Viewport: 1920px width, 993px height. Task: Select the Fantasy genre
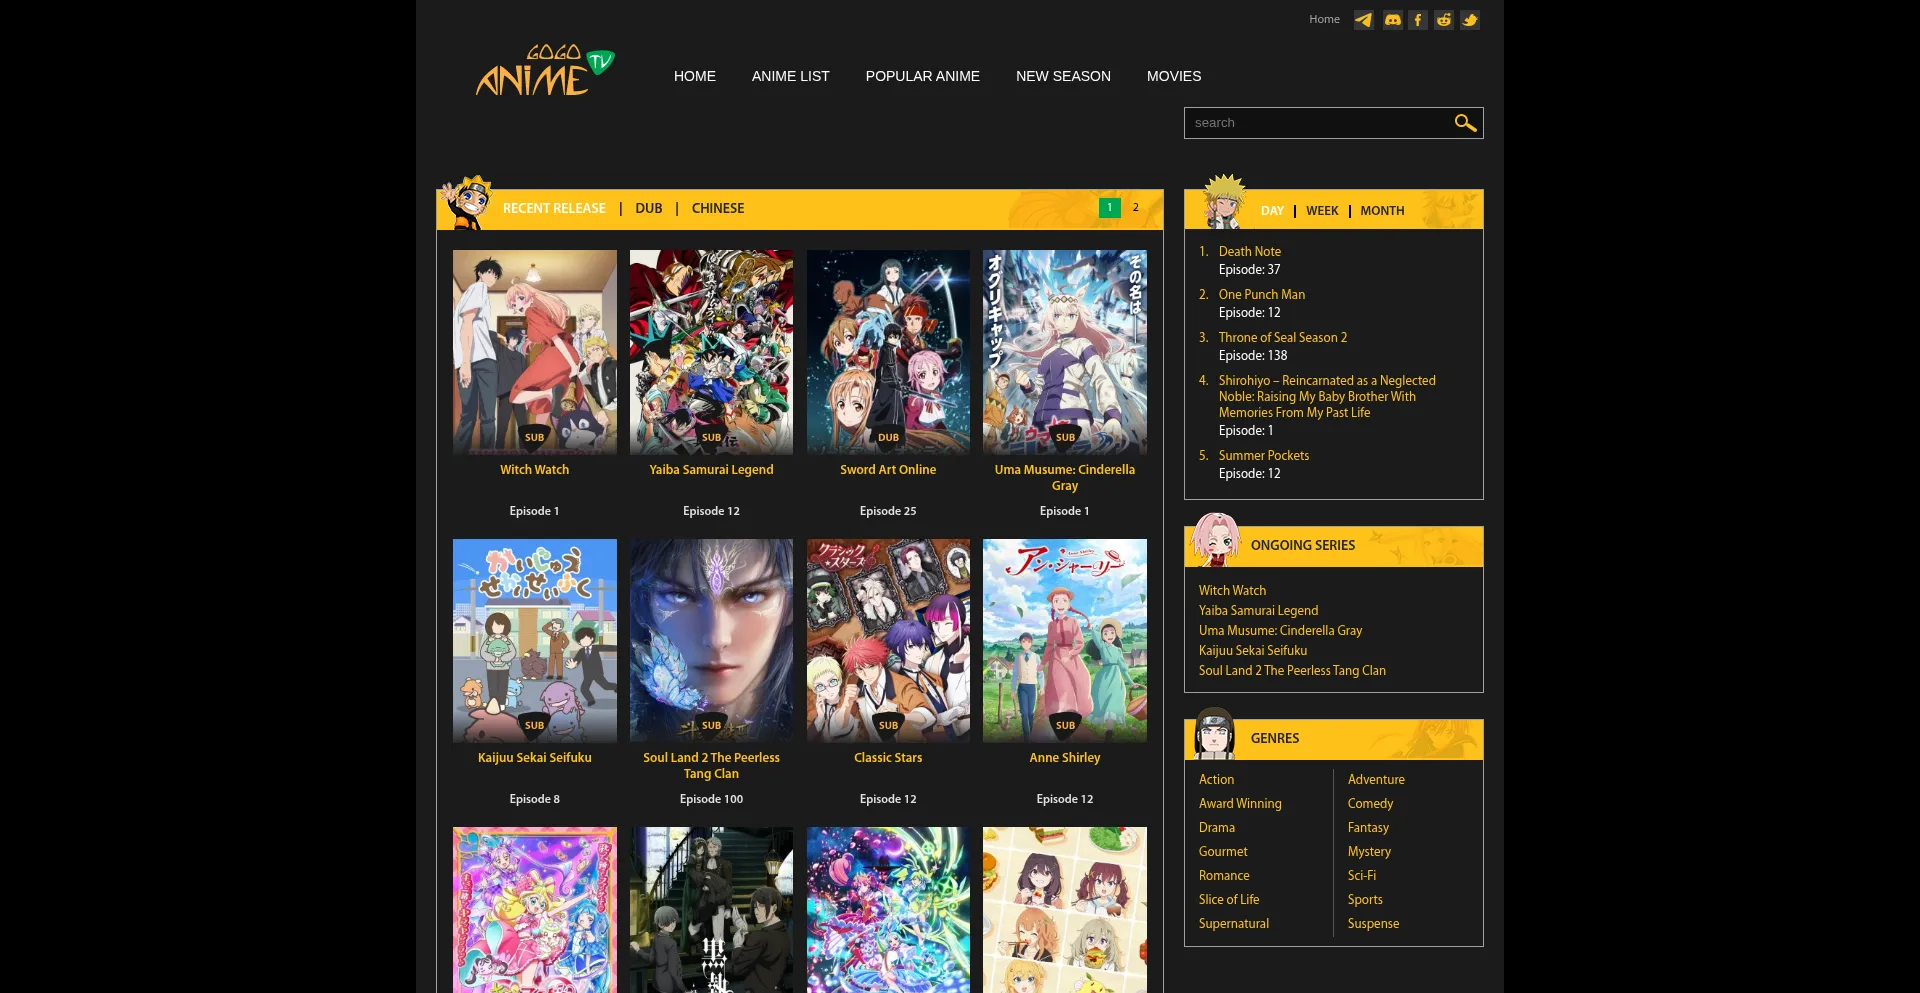click(1368, 828)
